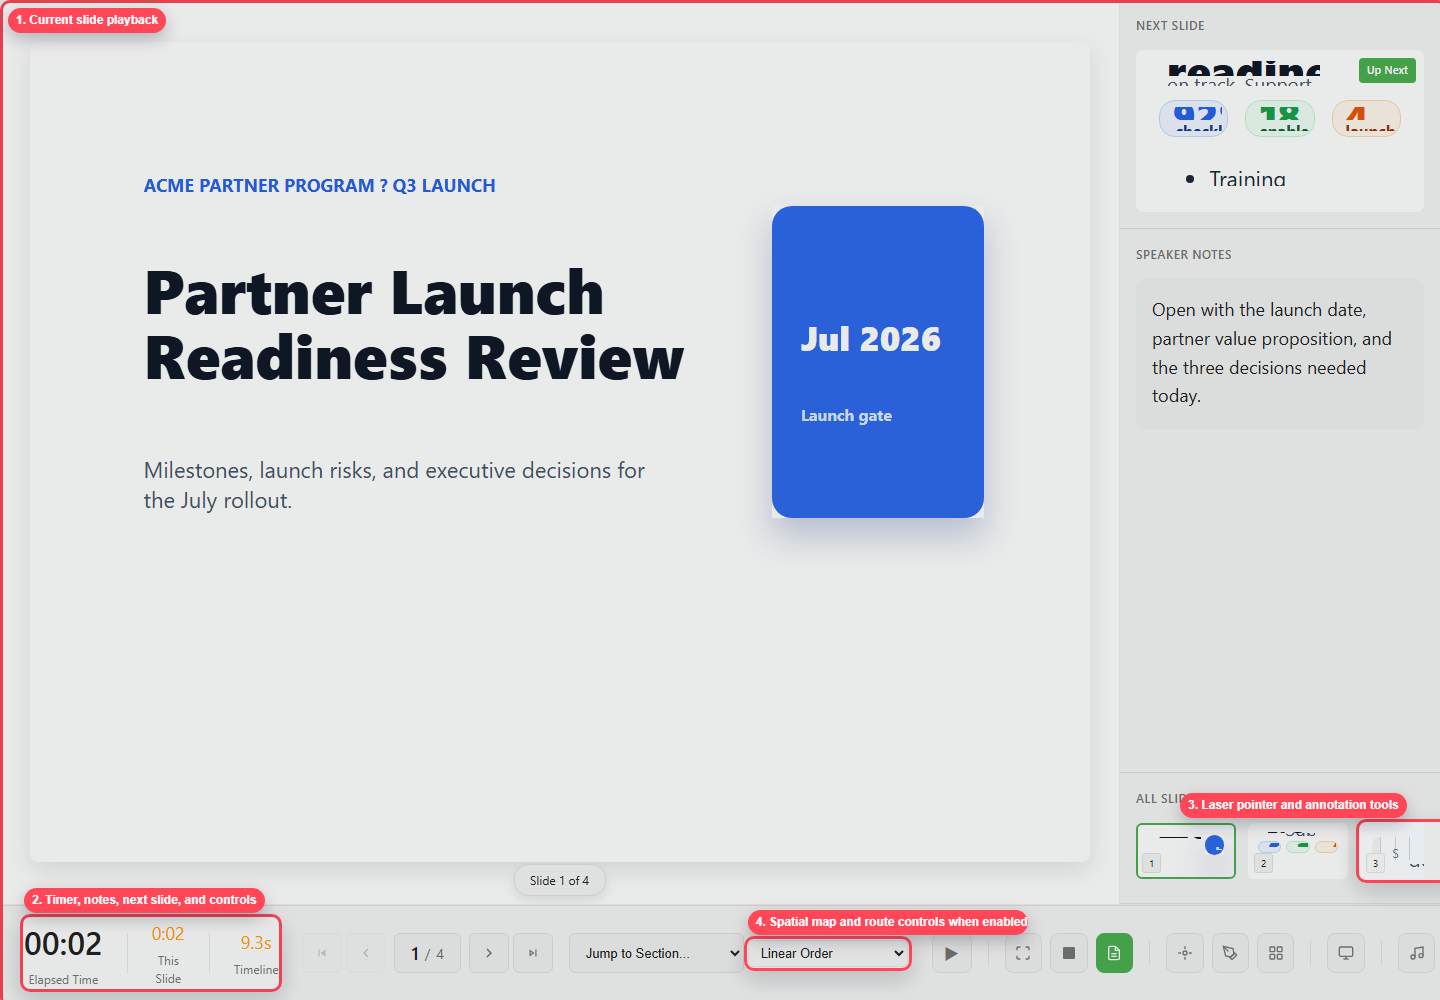Click the 00:02 elapsed time readout
Viewport: 1440px width, 1000px height.
[63, 944]
